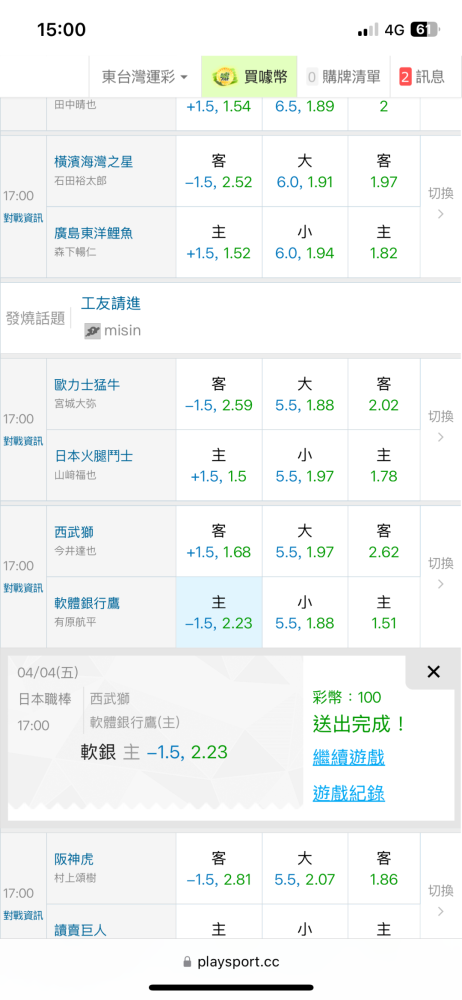Open the 東台灣運彩 dropdown

[145, 77]
